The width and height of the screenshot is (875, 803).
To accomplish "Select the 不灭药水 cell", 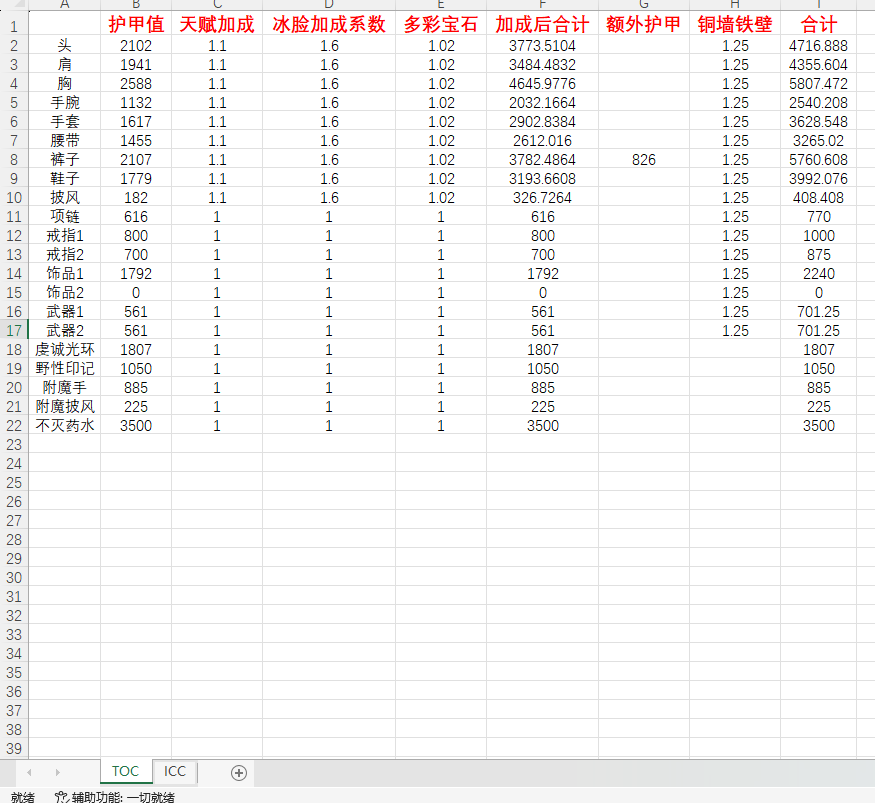I will (64, 426).
